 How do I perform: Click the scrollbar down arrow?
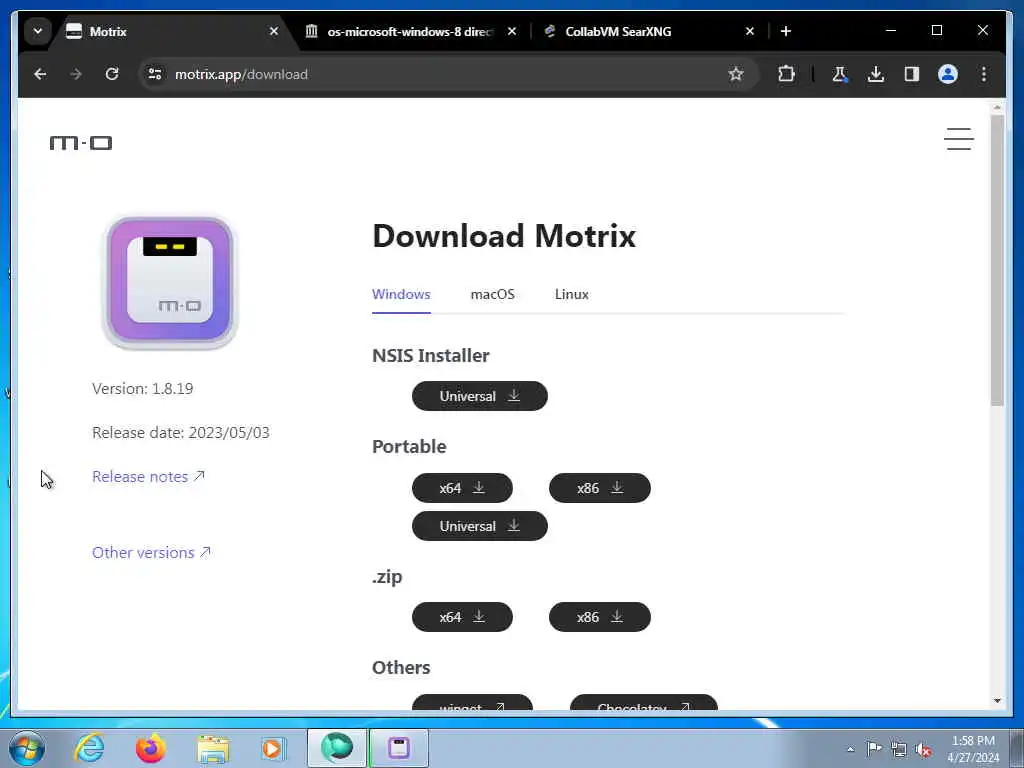(997, 701)
